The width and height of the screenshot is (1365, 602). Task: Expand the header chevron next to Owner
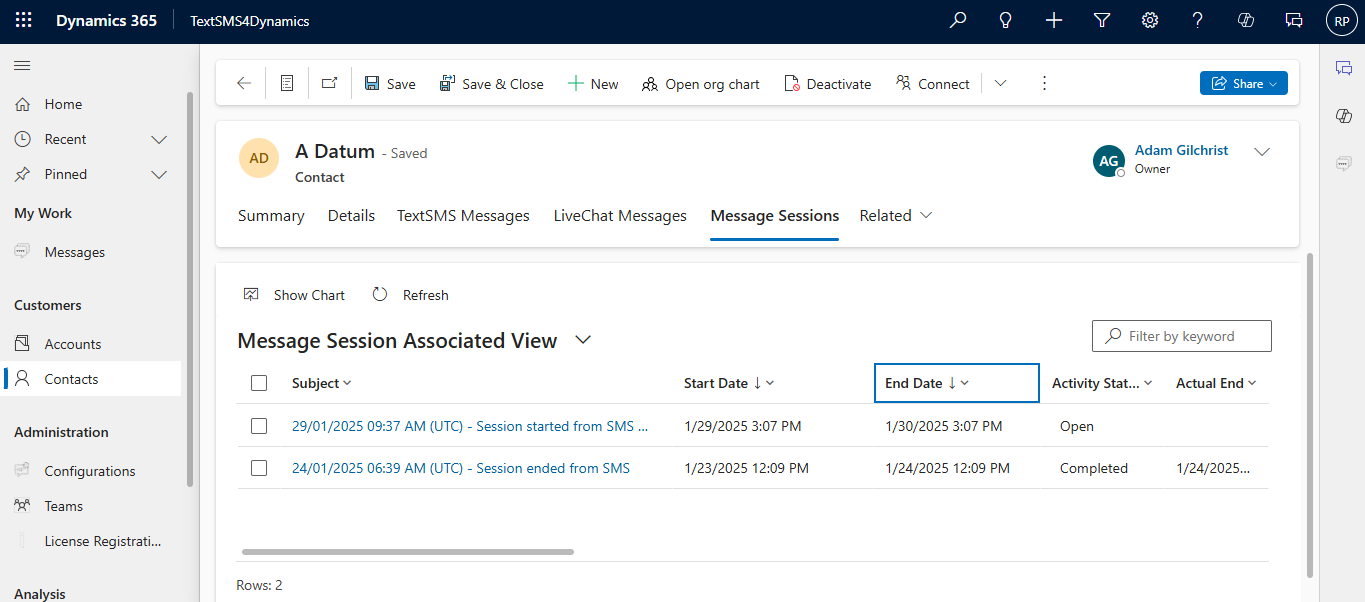[1262, 152]
